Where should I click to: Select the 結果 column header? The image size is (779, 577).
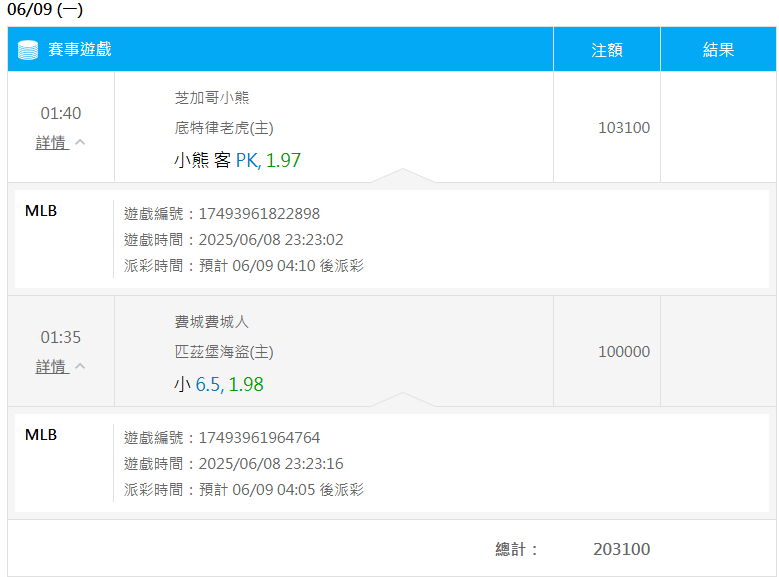(718, 50)
